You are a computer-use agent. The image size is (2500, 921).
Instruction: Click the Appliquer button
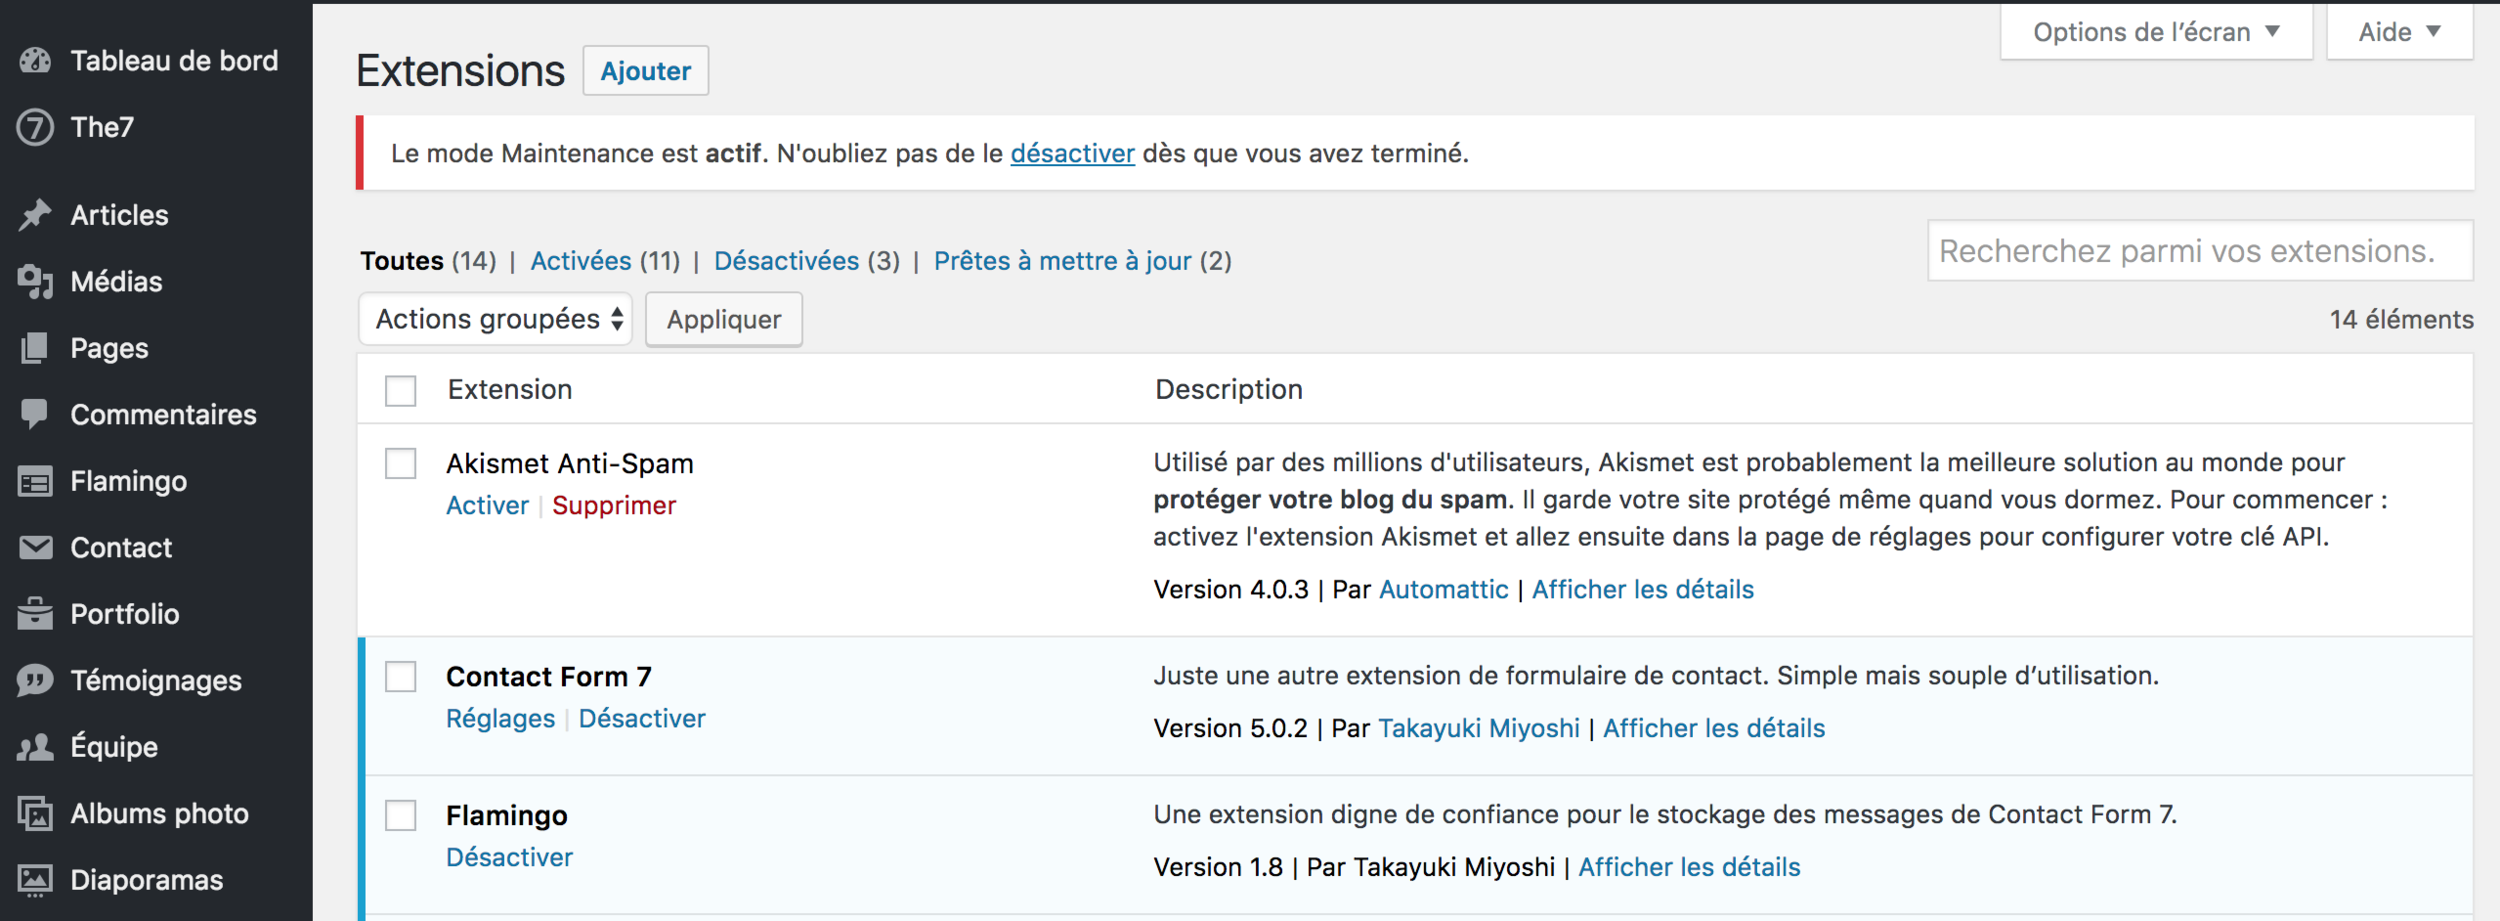point(724,320)
